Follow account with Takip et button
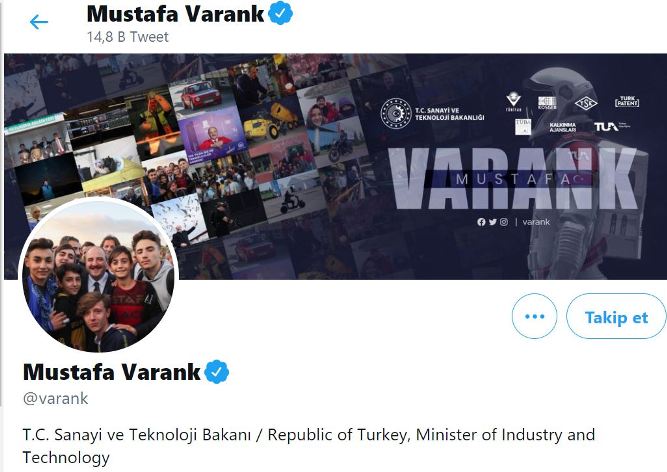 [616, 316]
